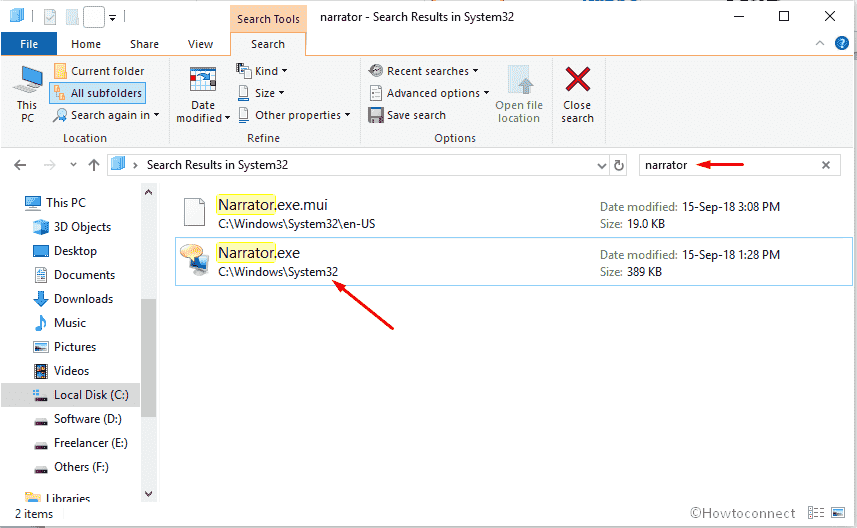Open the Help question mark icon
The height and width of the screenshot is (528, 857).
842,43
